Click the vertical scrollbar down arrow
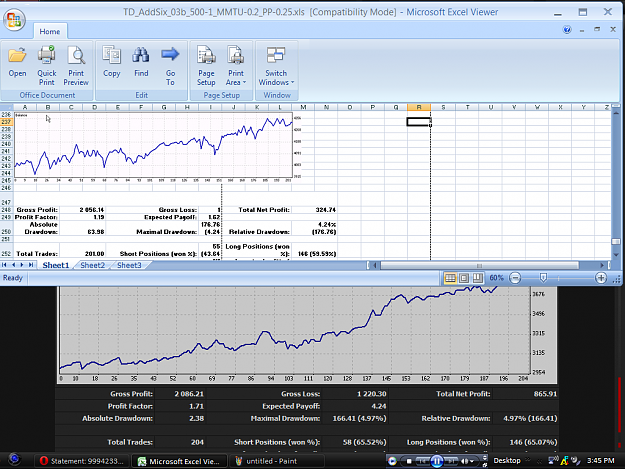This screenshot has height=469, width=625. tap(616, 255)
